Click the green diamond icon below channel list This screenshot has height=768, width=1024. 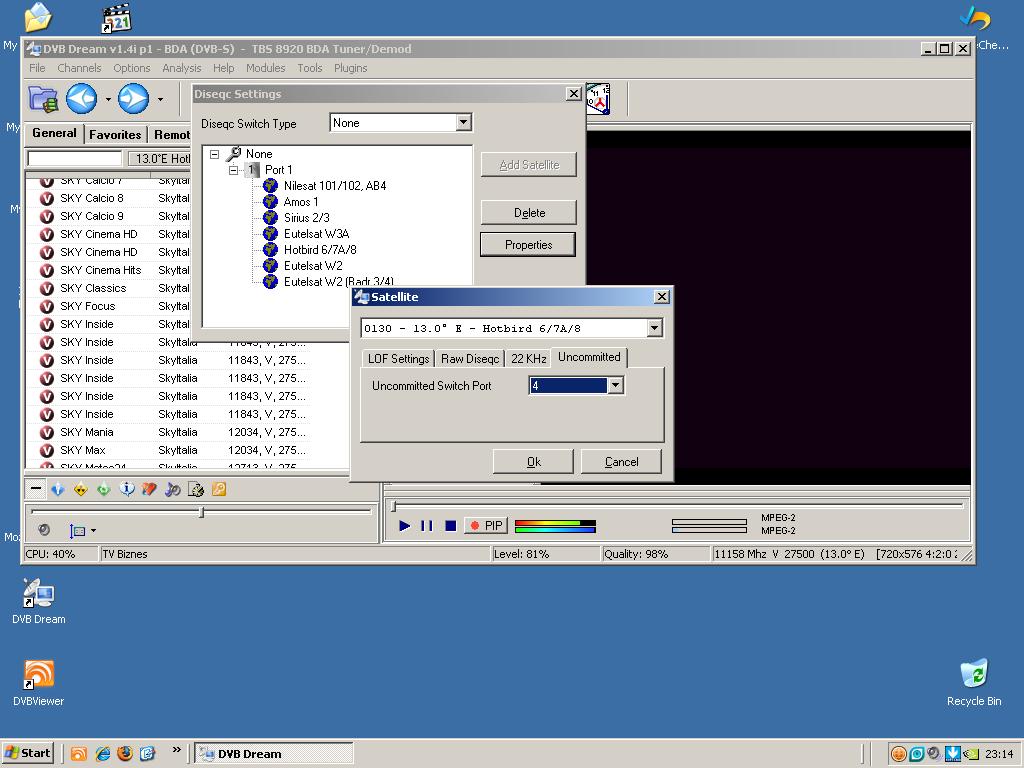point(104,488)
